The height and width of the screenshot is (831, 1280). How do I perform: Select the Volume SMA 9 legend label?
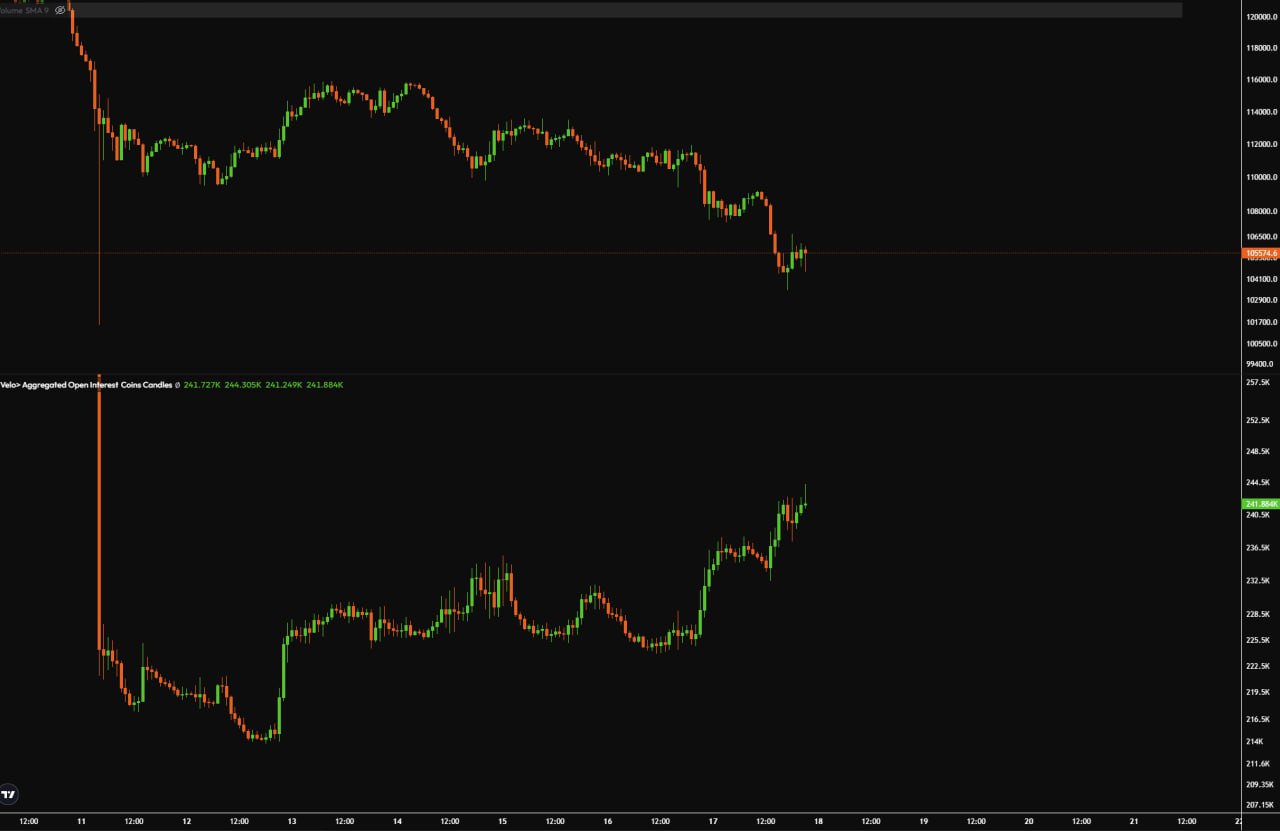pyautogui.click(x=25, y=10)
